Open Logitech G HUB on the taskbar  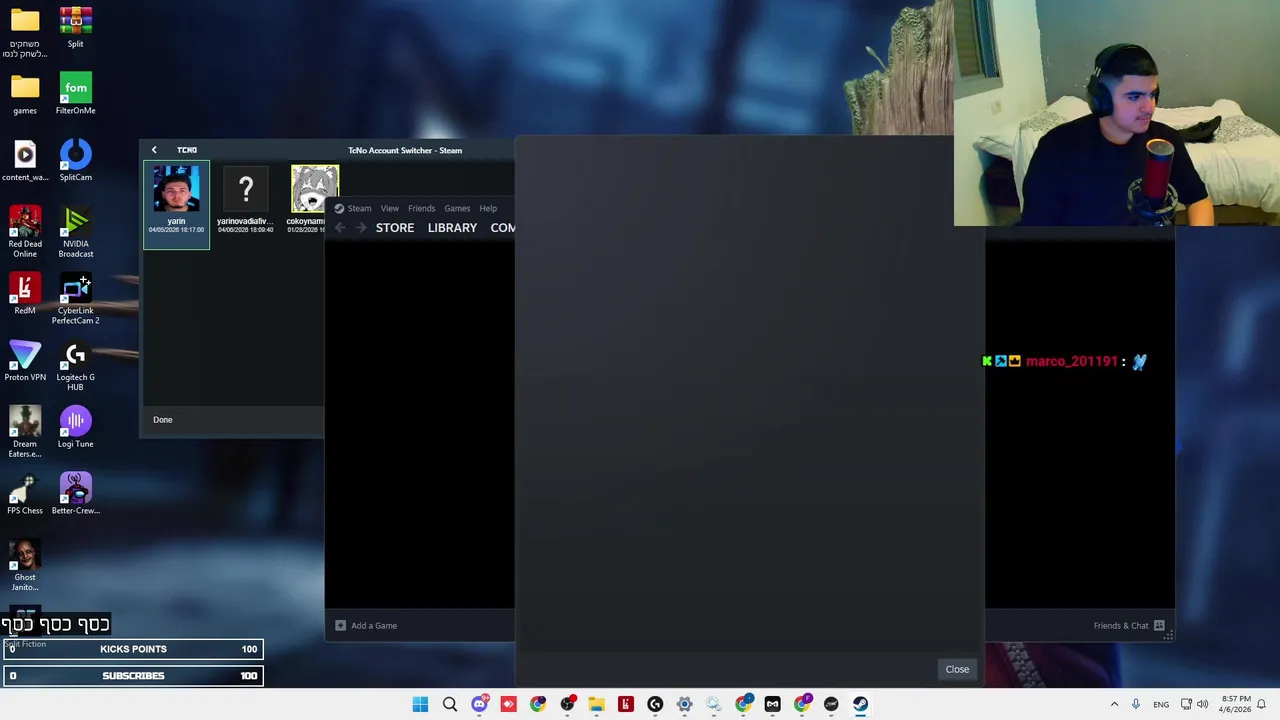655,704
